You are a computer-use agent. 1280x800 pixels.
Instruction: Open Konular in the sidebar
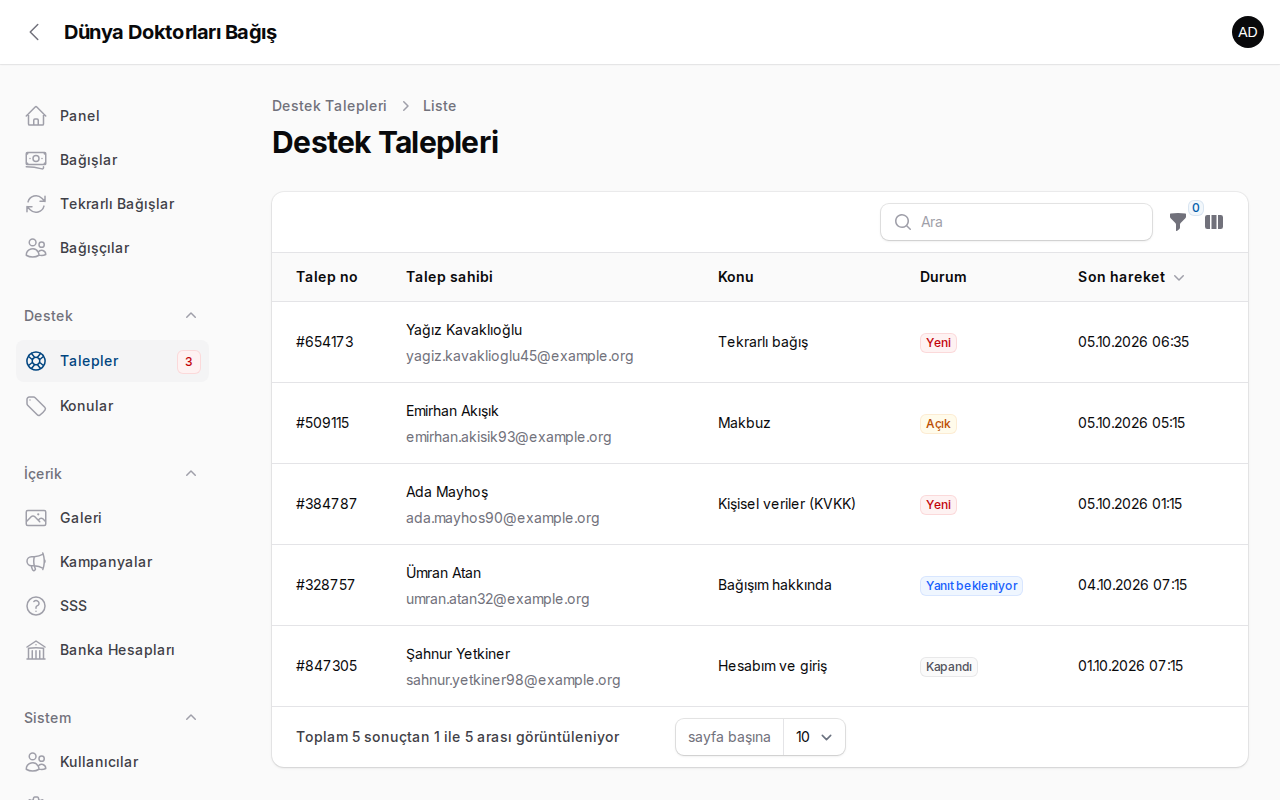[112, 406]
